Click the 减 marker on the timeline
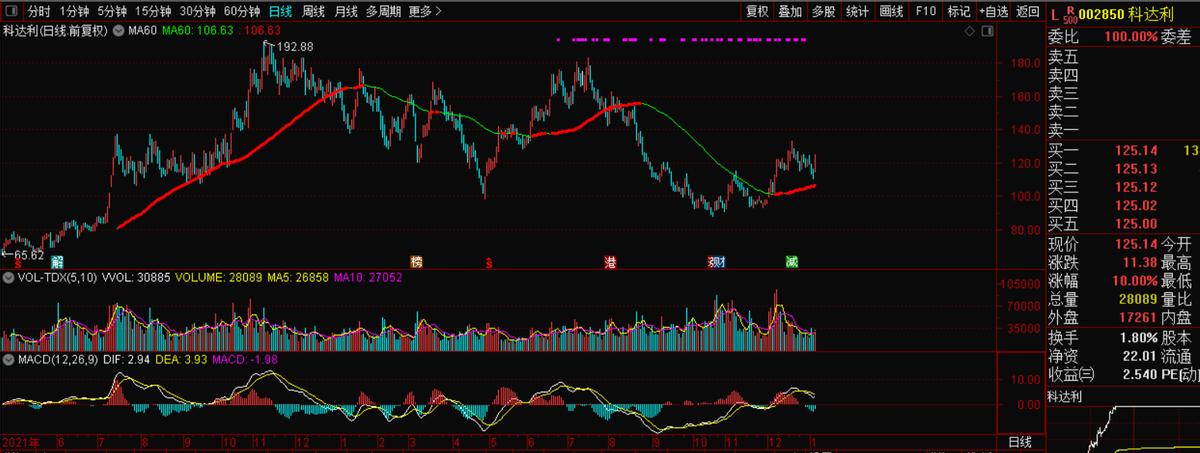Image resolution: width=1200 pixels, height=453 pixels. [x=791, y=262]
